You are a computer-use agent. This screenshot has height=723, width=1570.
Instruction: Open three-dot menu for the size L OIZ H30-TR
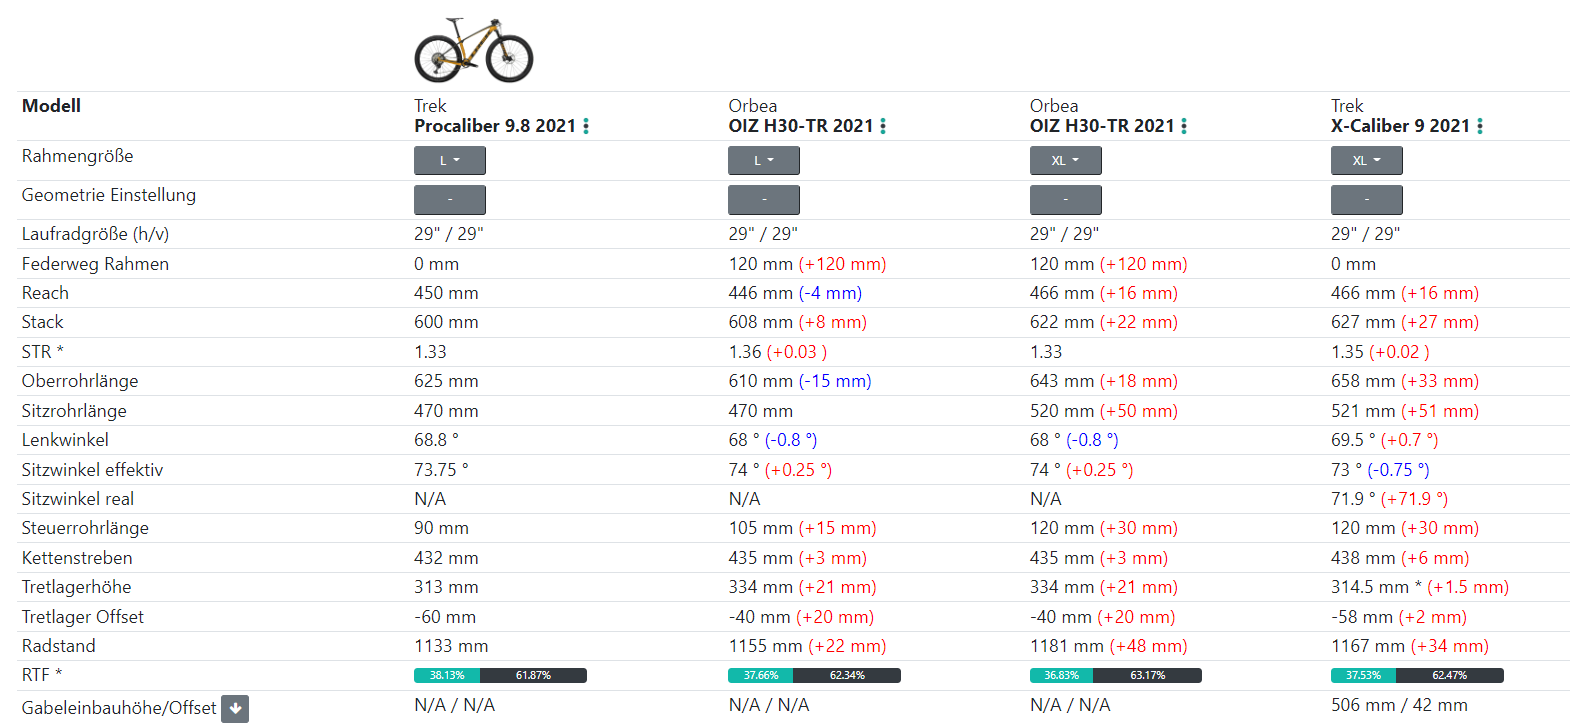tap(883, 126)
